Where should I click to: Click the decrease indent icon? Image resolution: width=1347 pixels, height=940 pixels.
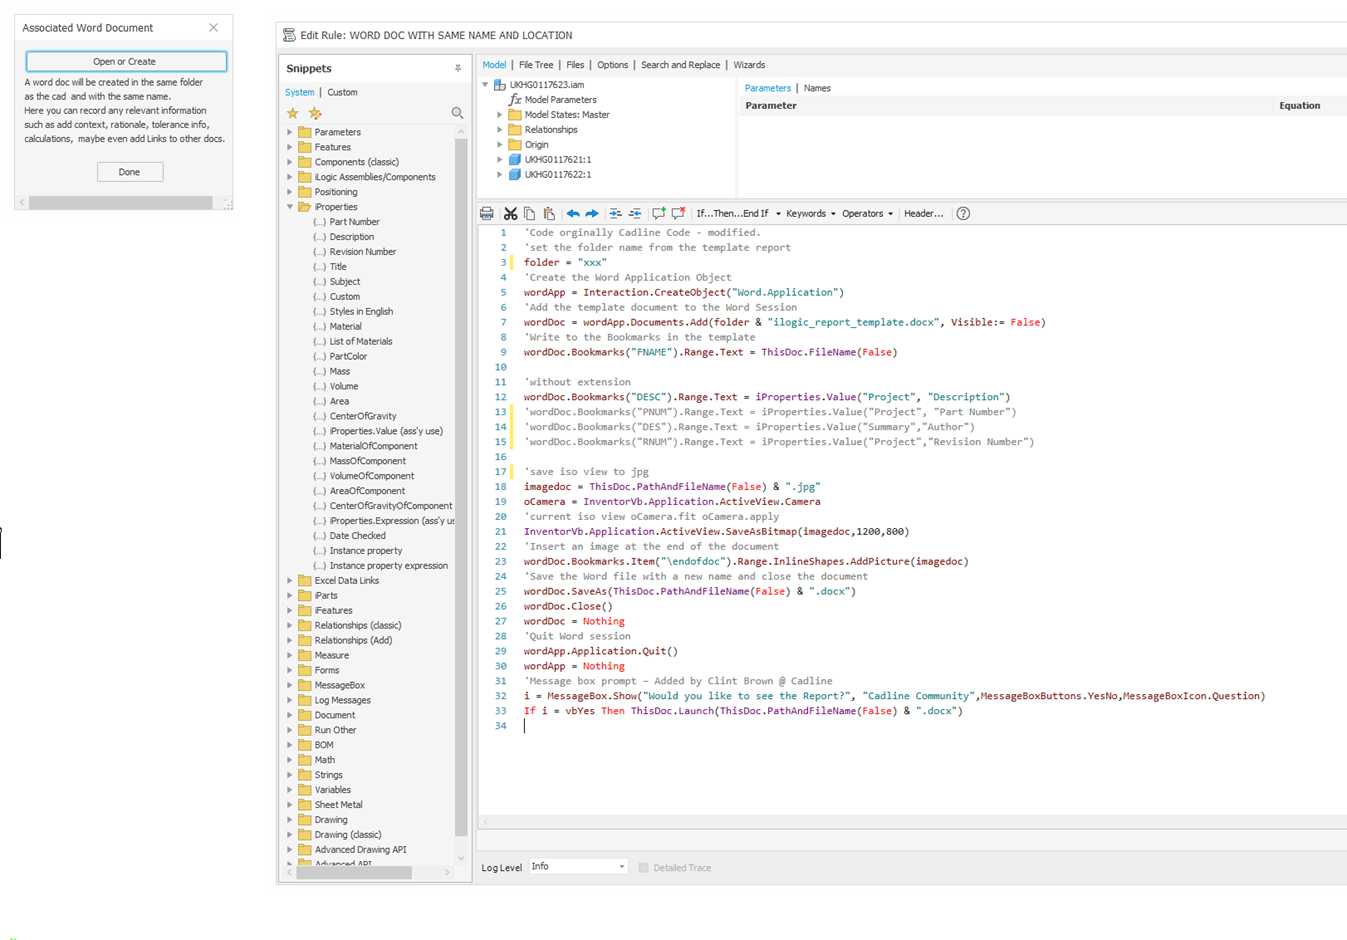(635, 213)
